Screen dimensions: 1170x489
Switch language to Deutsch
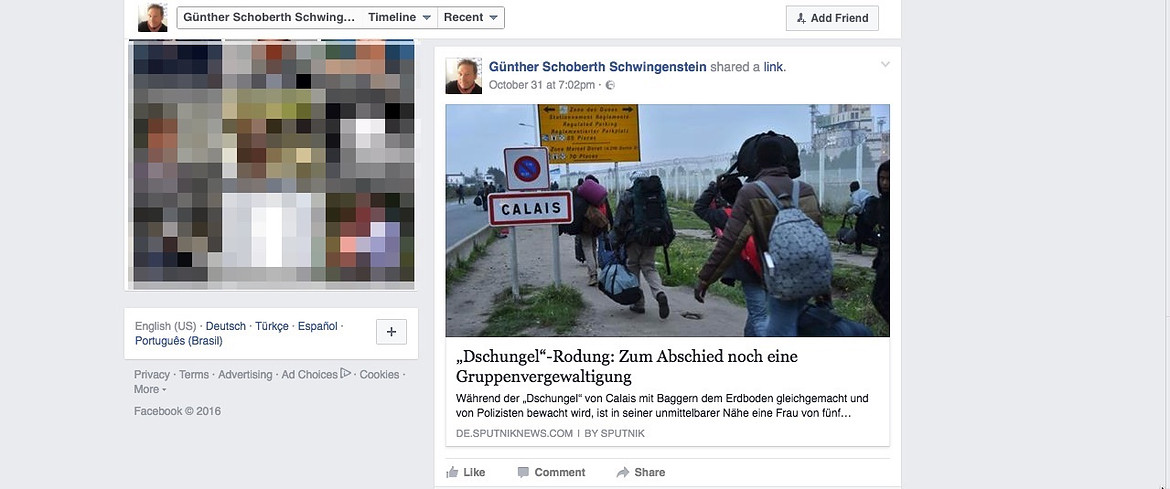point(225,326)
